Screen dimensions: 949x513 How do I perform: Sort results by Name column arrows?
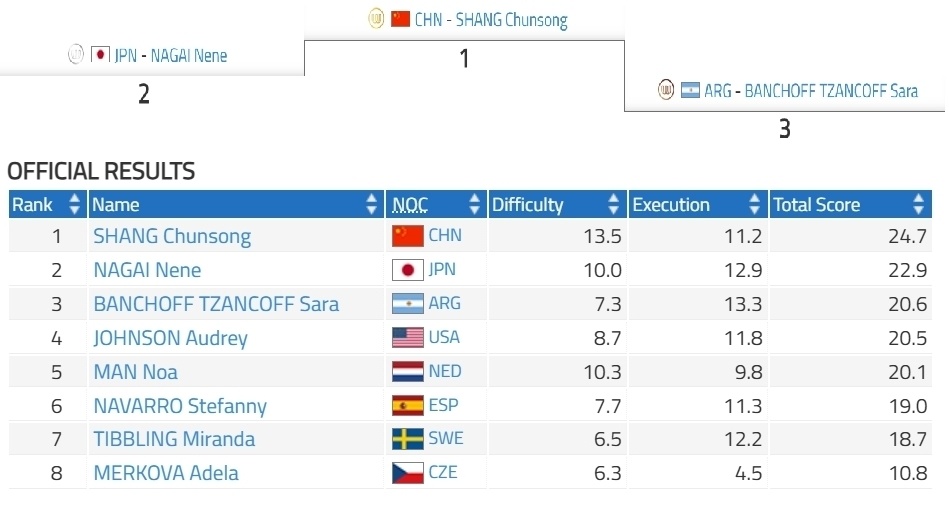[372, 204]
